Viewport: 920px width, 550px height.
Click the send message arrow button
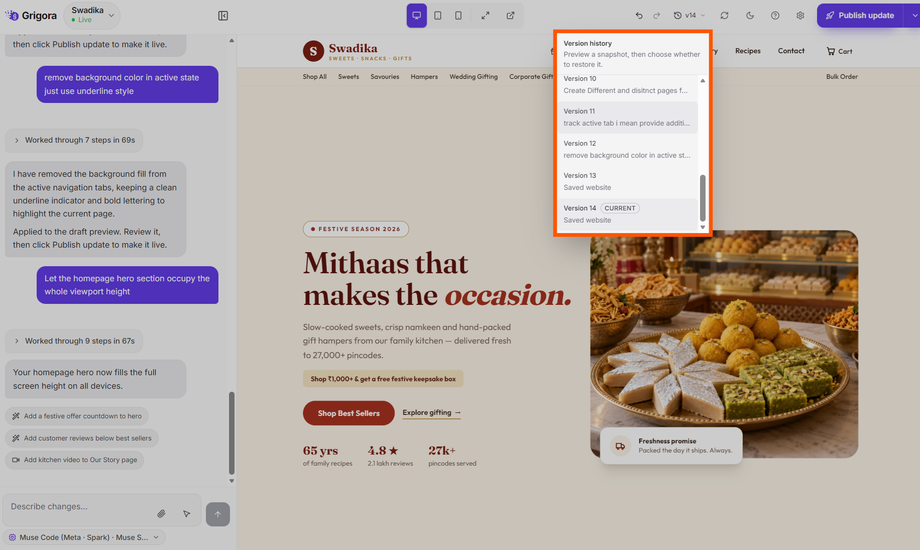pyautogui.click(x=218, y=514)
